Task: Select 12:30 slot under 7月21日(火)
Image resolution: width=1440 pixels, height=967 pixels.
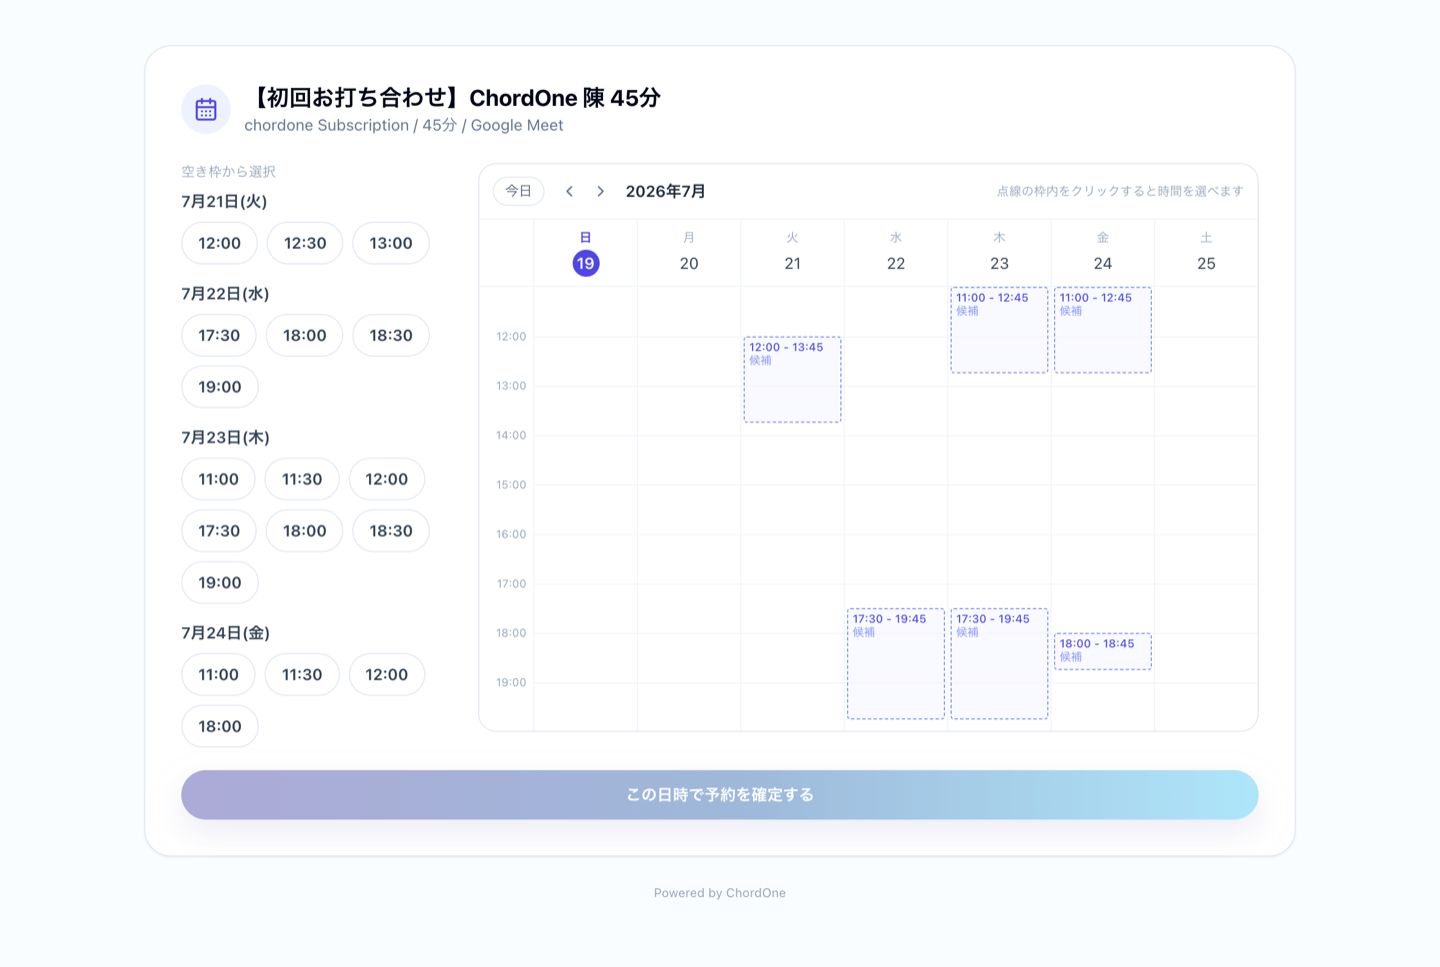Action: pyautogui.click(x=305, y=243)
